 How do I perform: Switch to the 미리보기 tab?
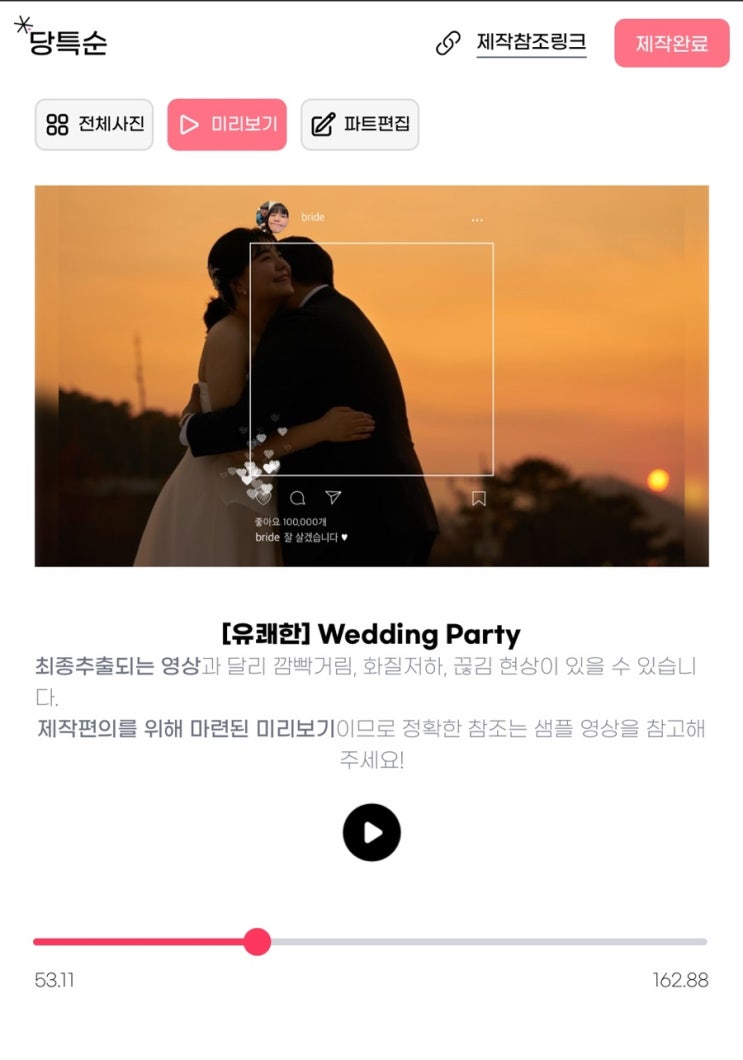pyautogui.click(x=227, y=124)
